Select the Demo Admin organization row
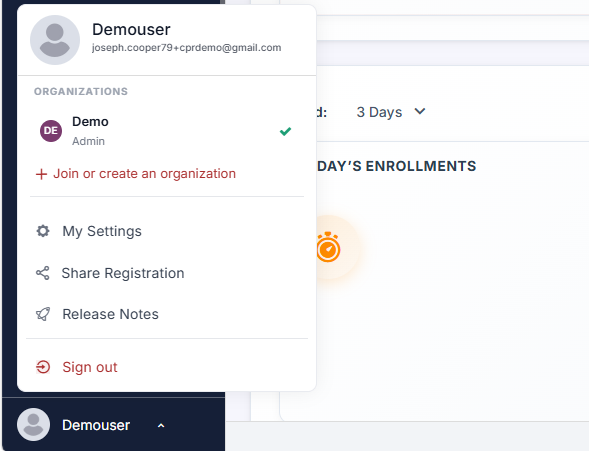589x451 pixels. point(167,131)
